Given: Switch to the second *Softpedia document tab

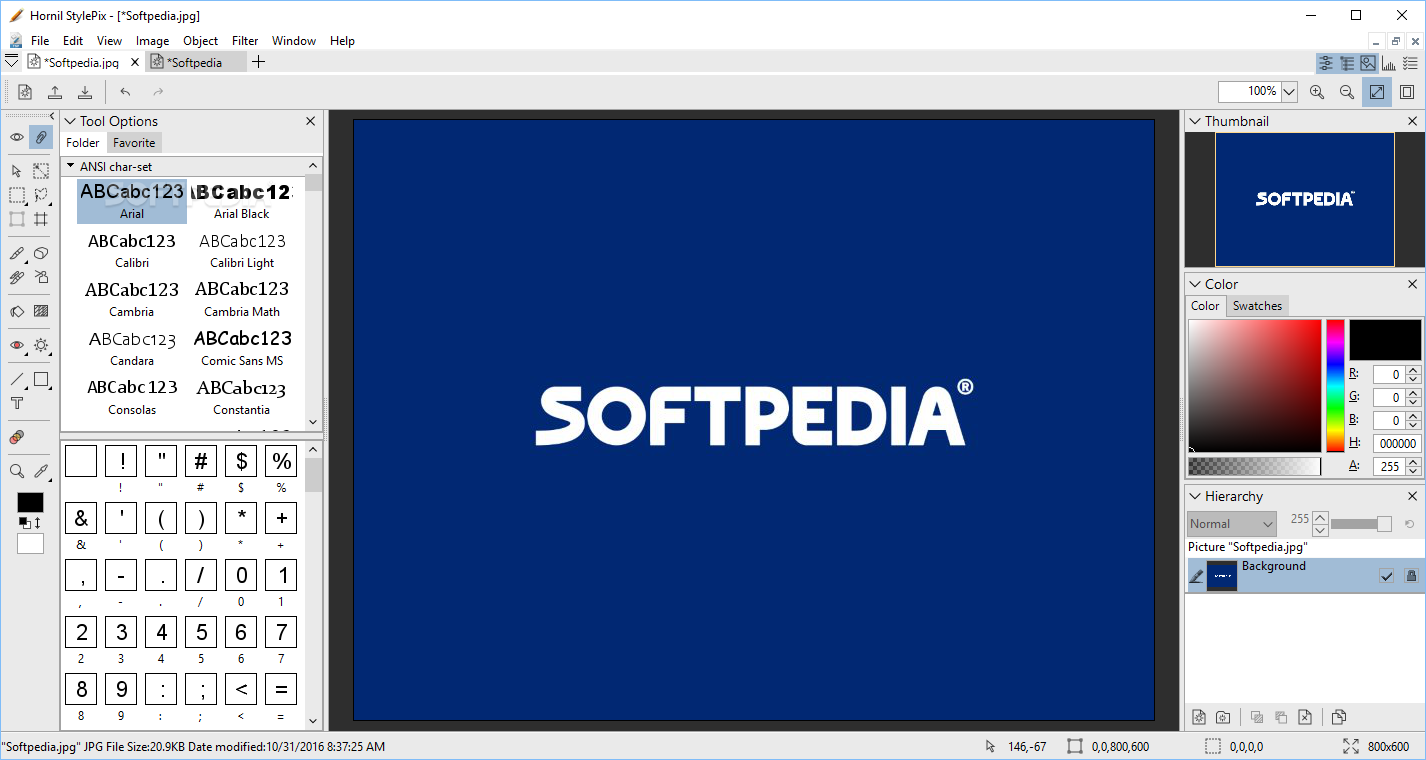Looking at the screenshot, I should pos(196,62).
